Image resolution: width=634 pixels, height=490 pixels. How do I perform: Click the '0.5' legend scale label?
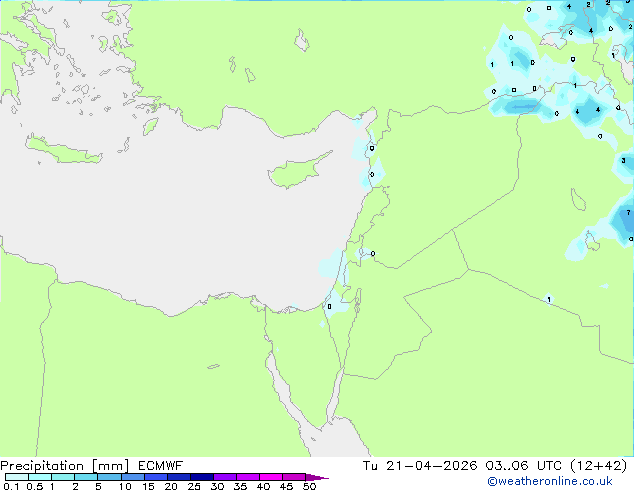[34, 486]
